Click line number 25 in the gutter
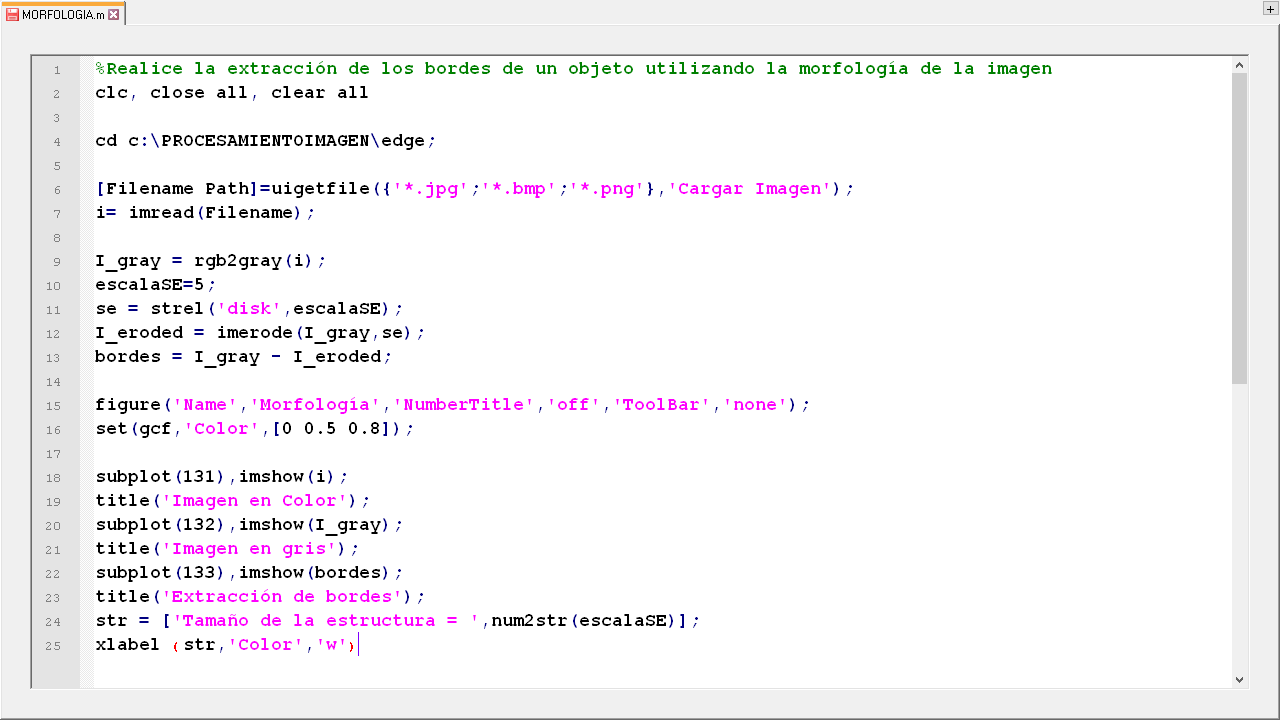 click(x=55, y=646)
